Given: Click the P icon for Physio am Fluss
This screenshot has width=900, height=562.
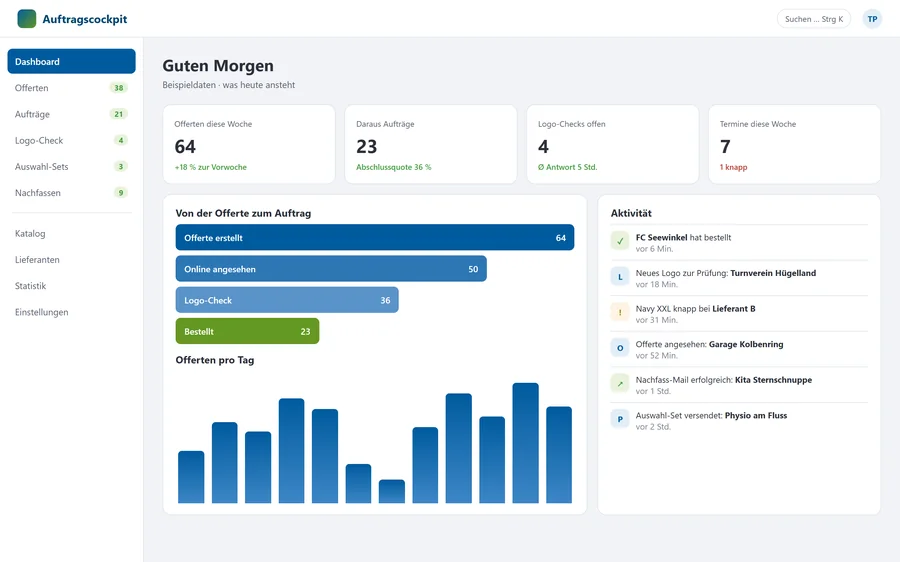Looking at the screenshot, I should [x=620, y=419].
